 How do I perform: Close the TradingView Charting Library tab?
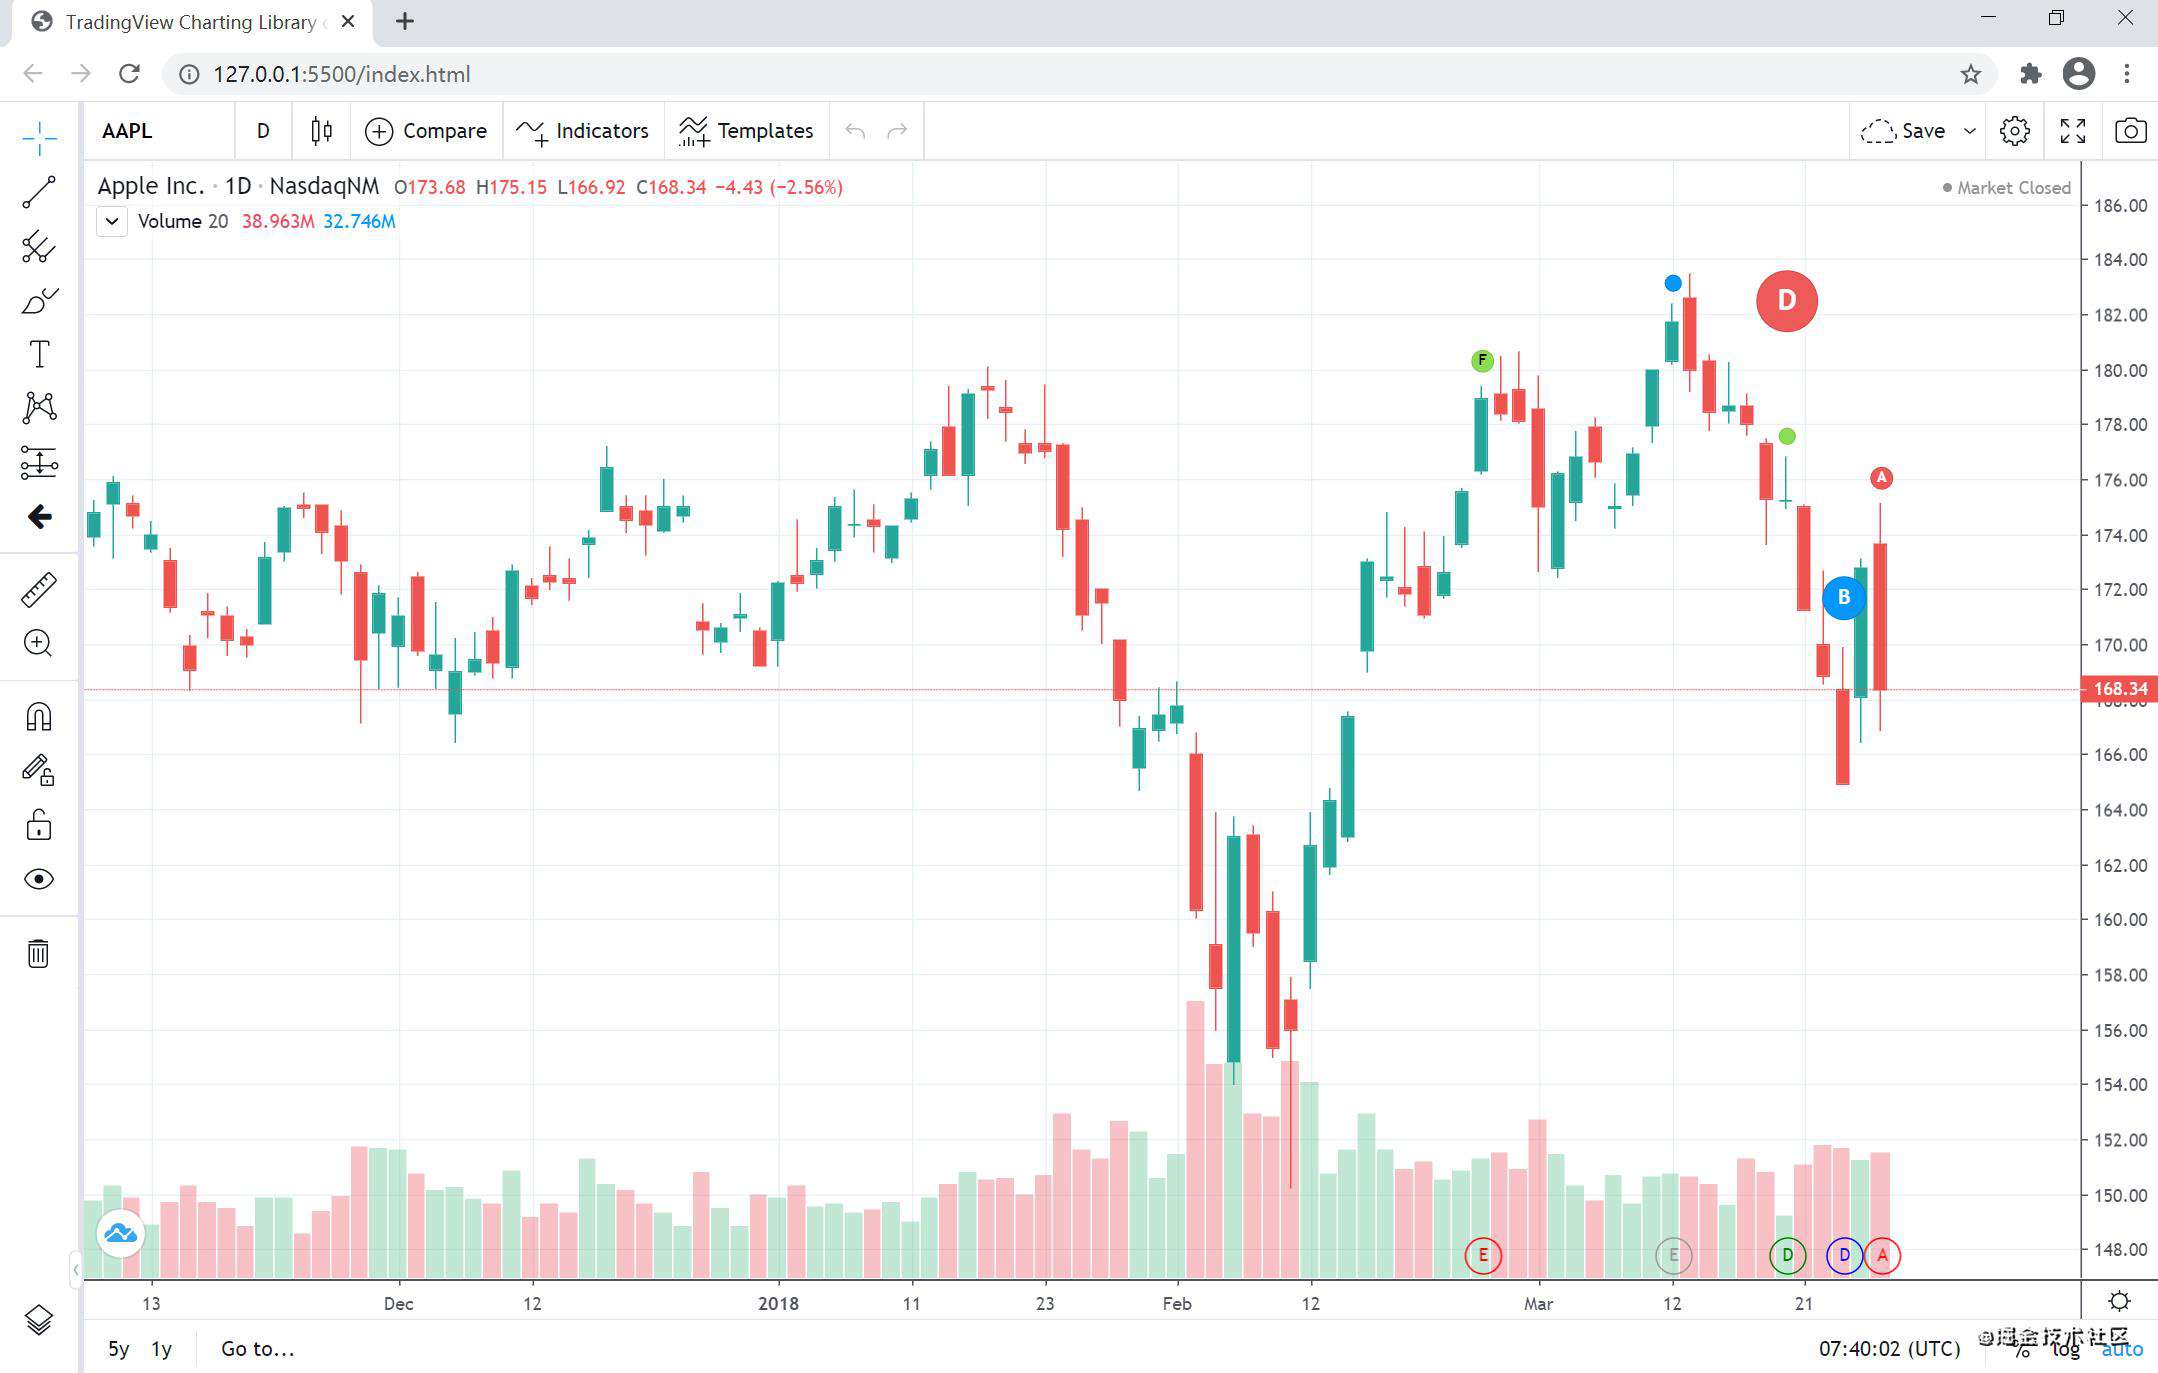348,21
